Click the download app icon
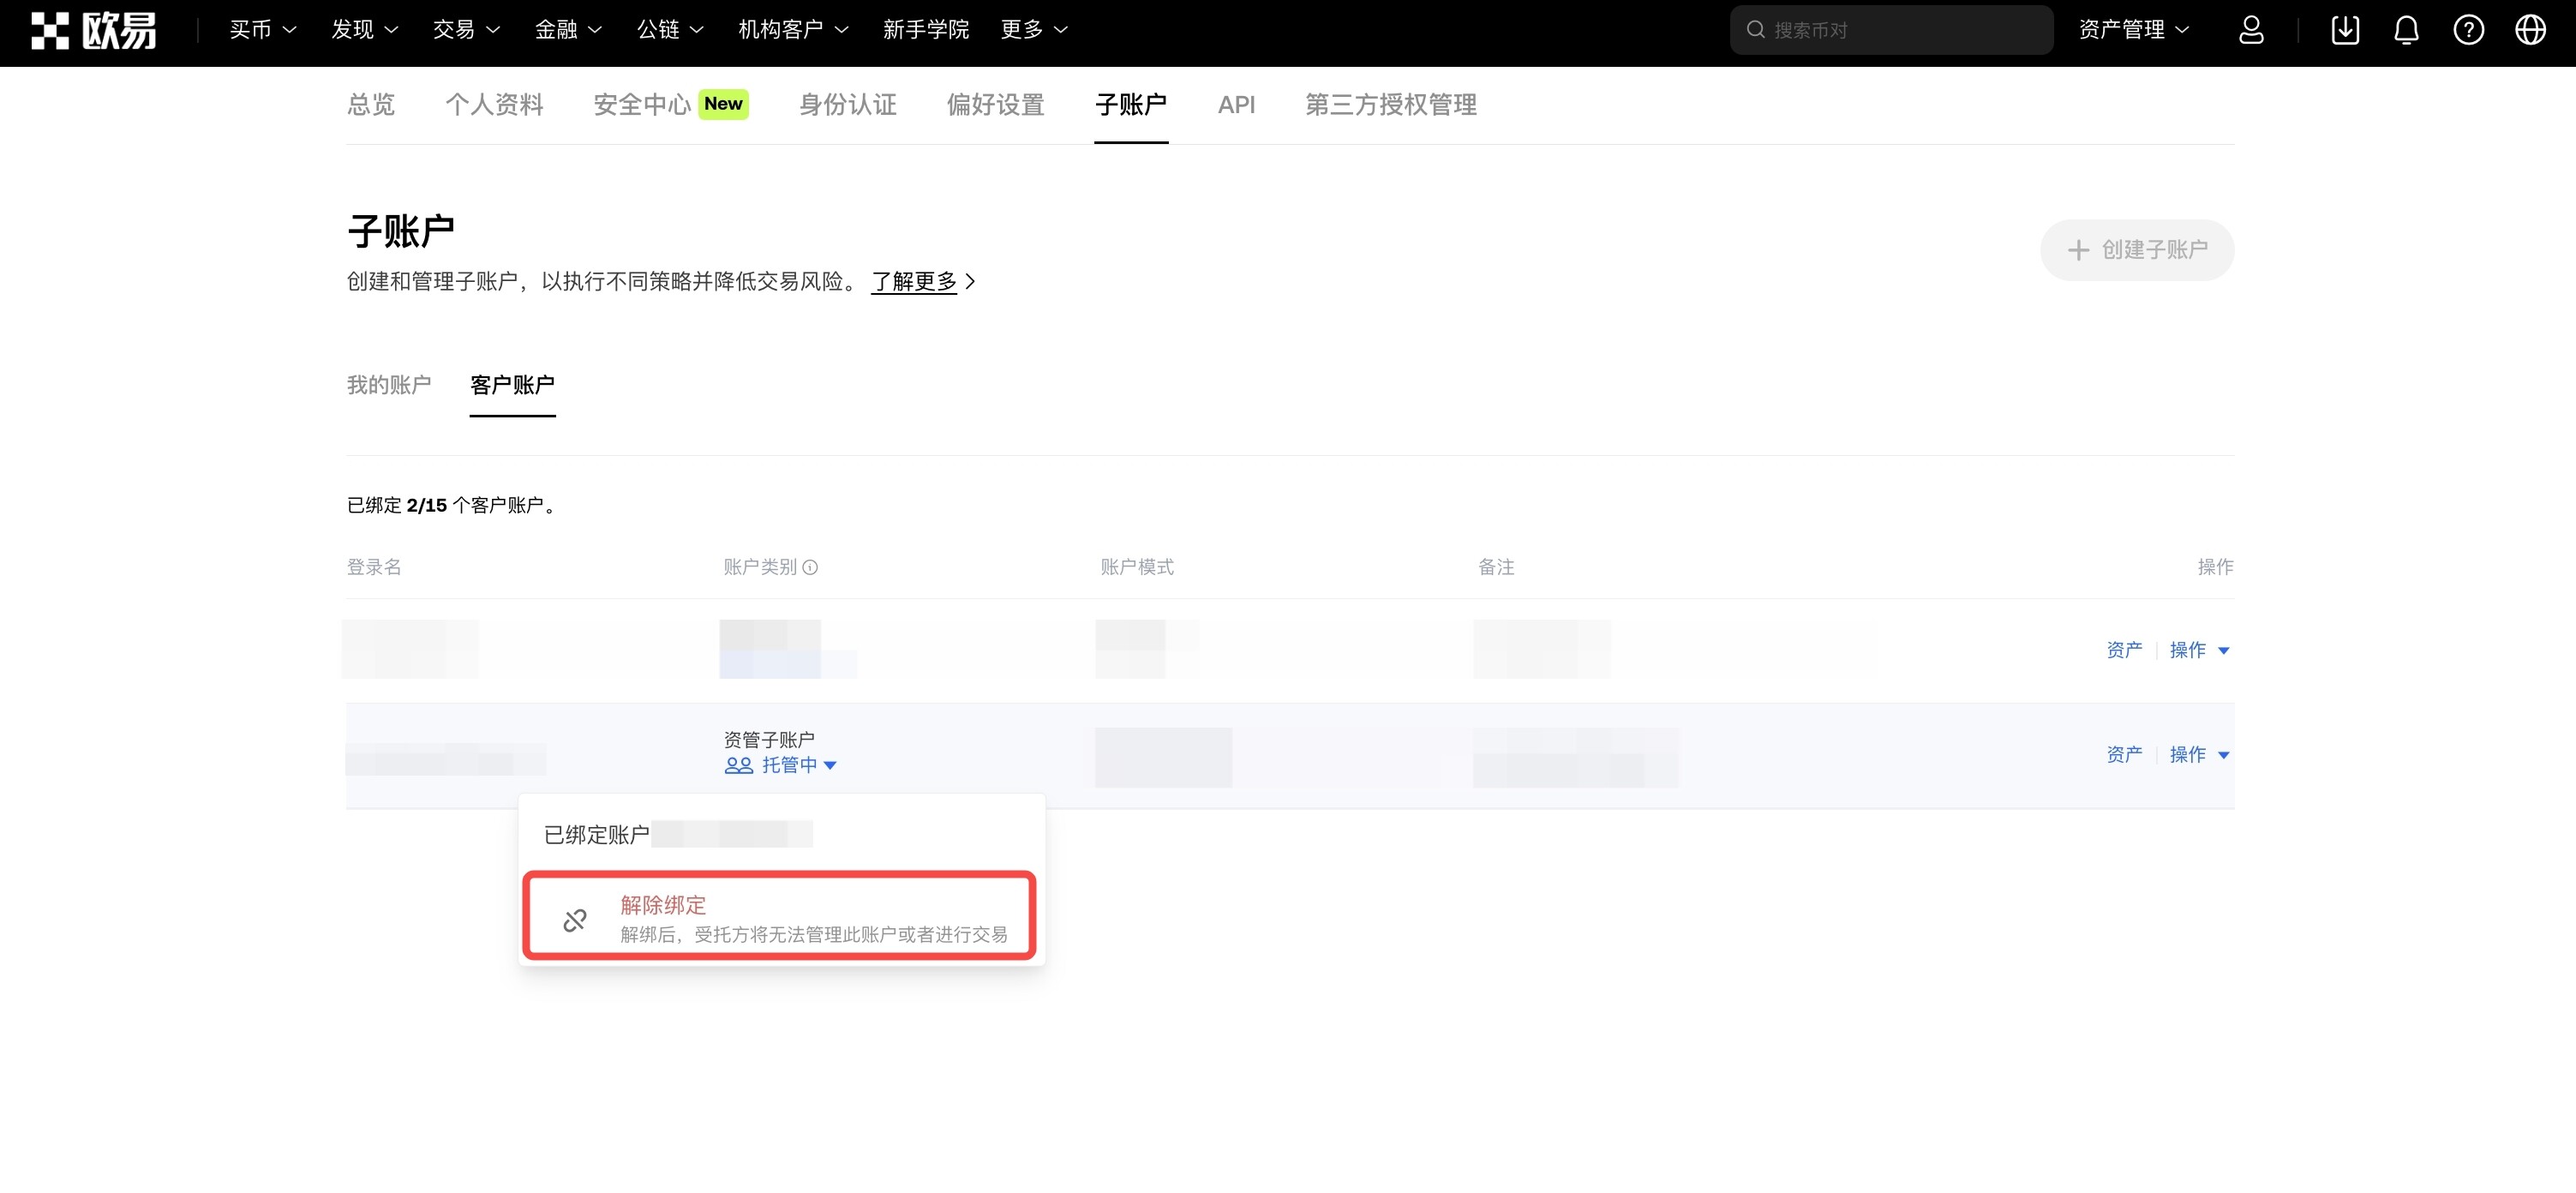2576x1193 pixels. point(2344,30)
